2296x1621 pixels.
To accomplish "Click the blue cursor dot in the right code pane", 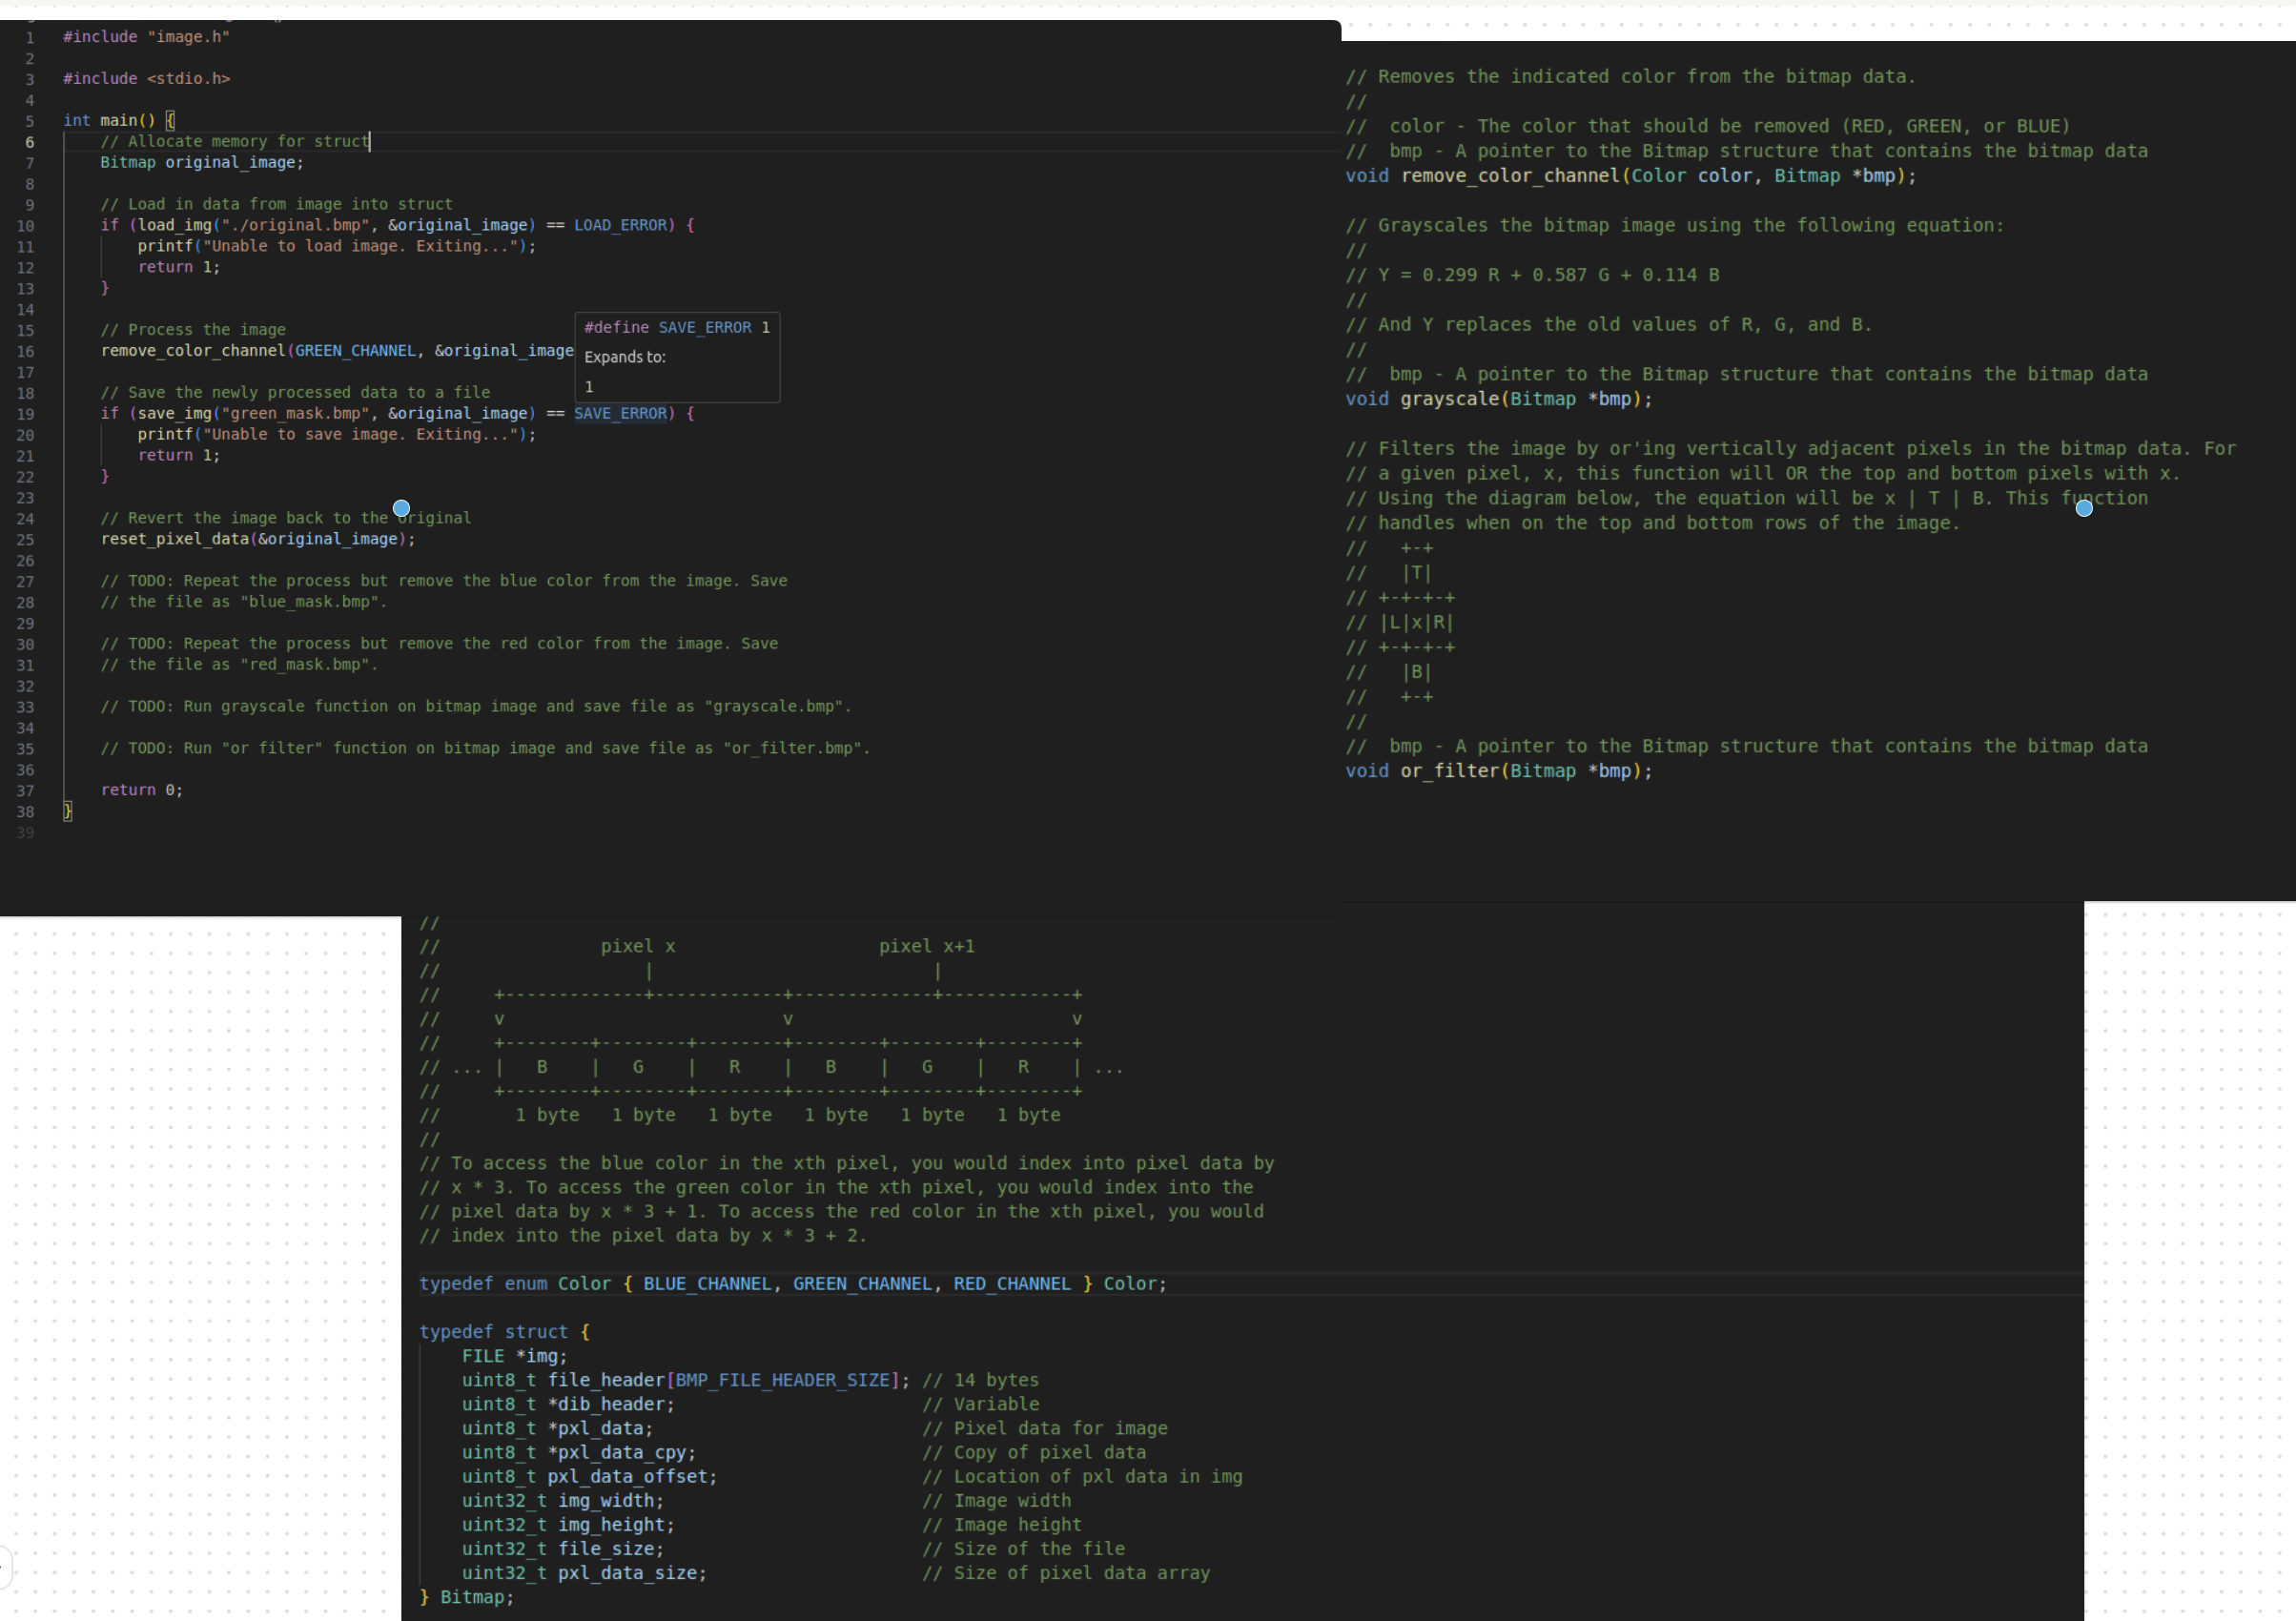I will pyautogui.click(x=2084, y=509).
